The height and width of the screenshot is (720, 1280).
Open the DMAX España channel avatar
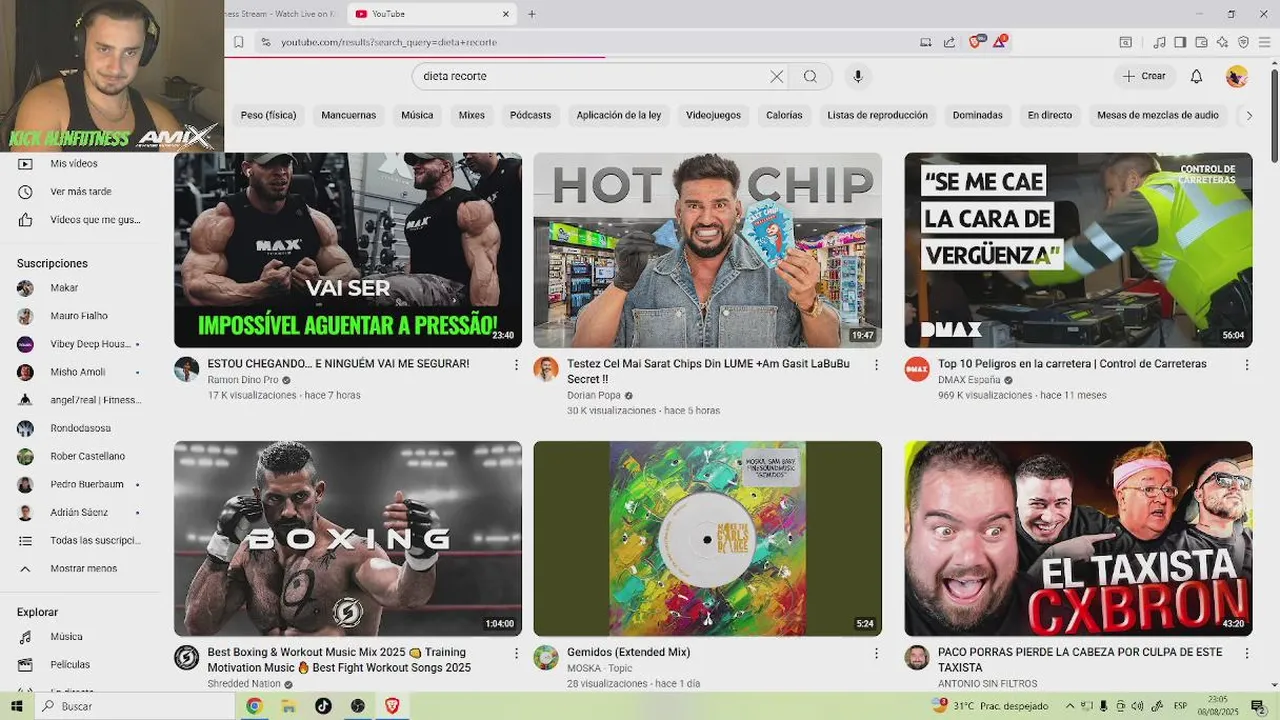coord(917,369)
